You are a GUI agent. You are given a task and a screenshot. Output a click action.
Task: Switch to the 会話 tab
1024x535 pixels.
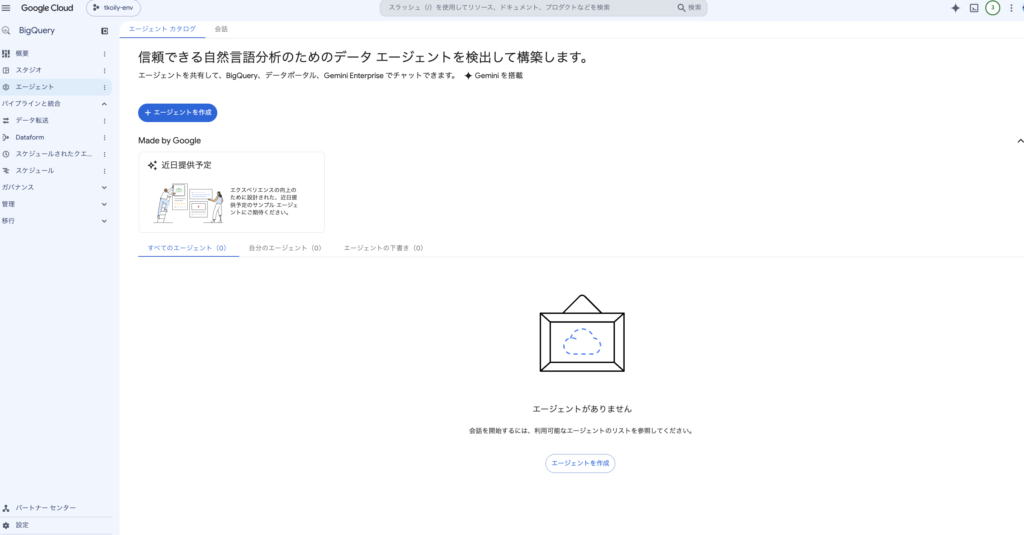coord(221,29)
